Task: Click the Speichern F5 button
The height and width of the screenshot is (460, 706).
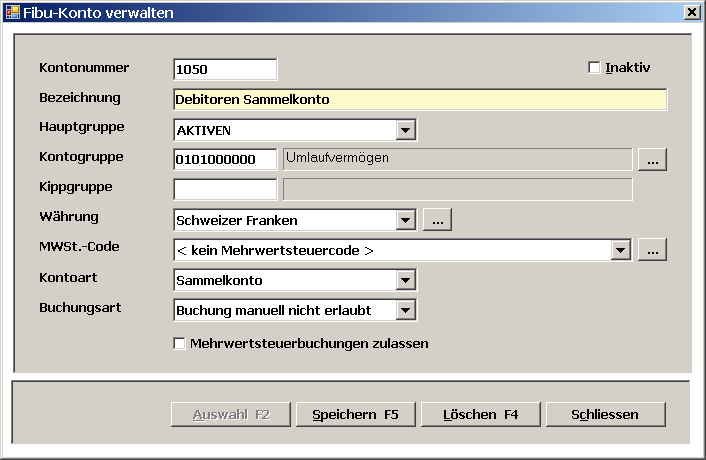Action: [x=356, y=414]
